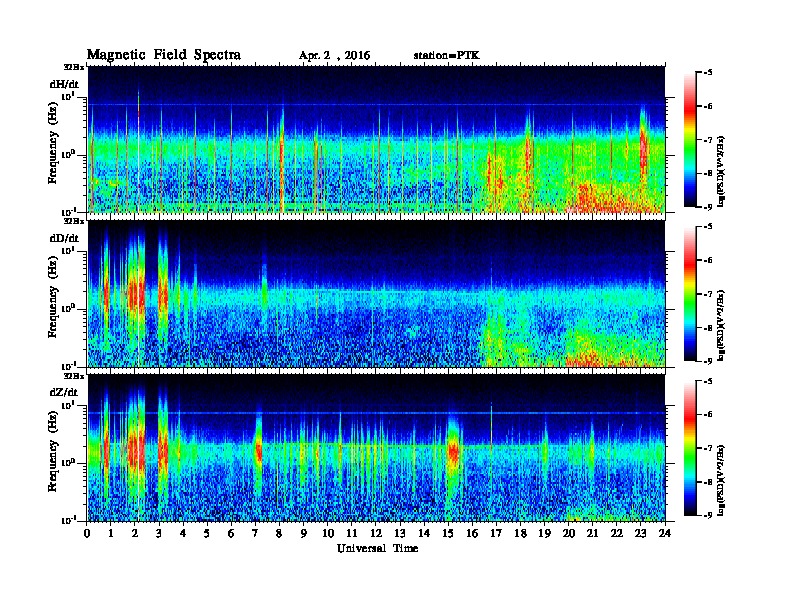Select the dZ/dt panel label
Screen dimensions: 792x612
(x=64, y=392)
